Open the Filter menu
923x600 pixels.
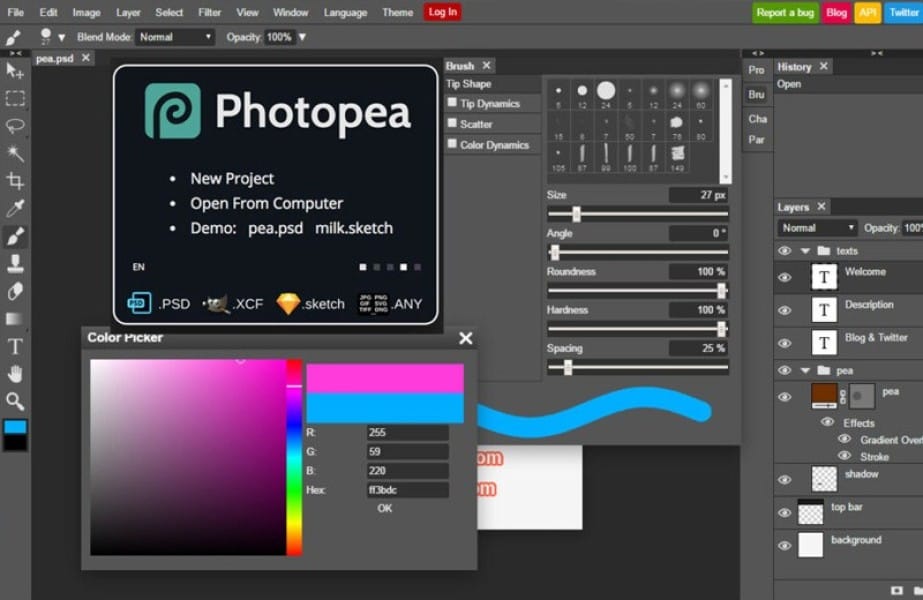(x=210, y=12)
